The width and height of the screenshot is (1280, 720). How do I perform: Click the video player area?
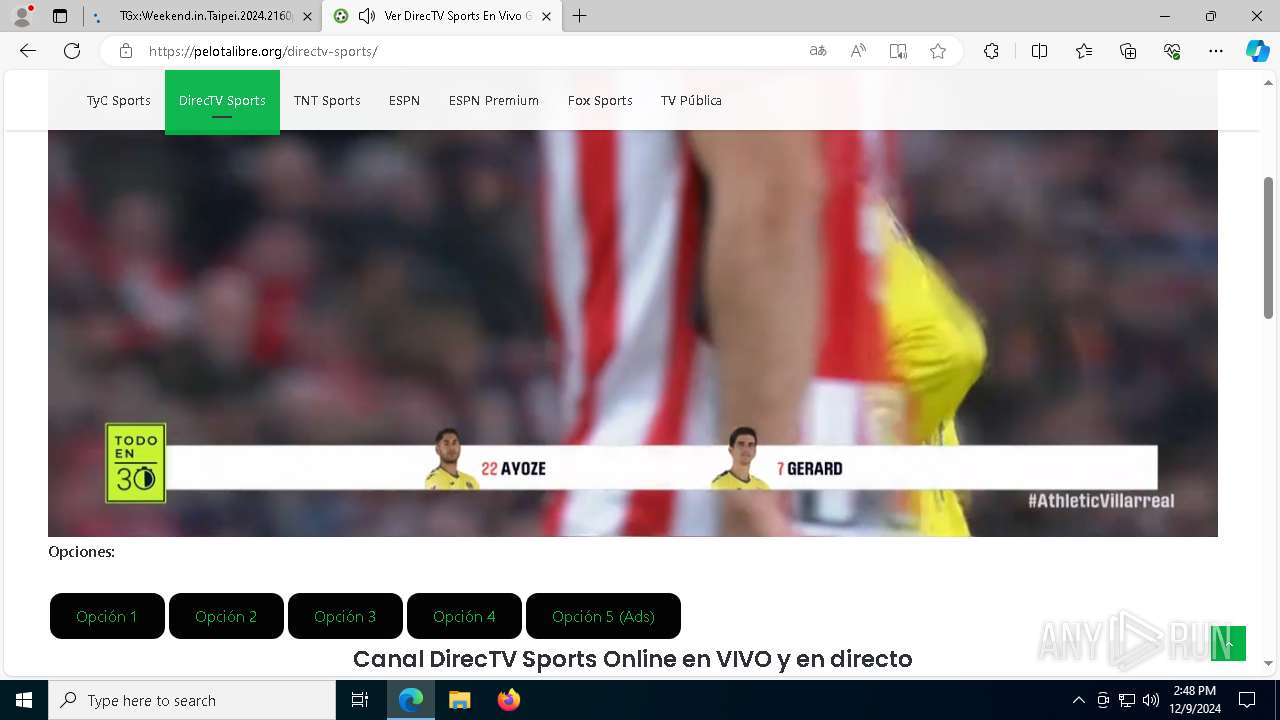pyautogui.click(x=633, y=333)
